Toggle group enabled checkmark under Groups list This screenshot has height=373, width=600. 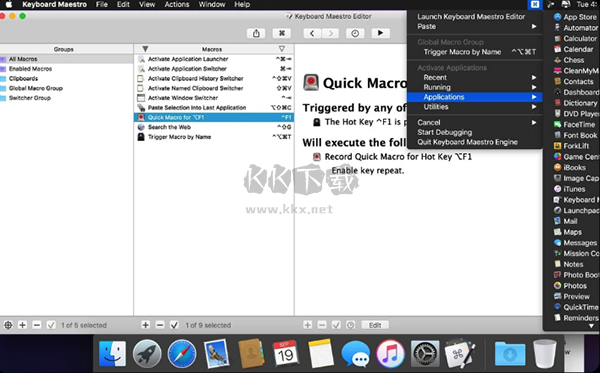click(x=51, y=325)
